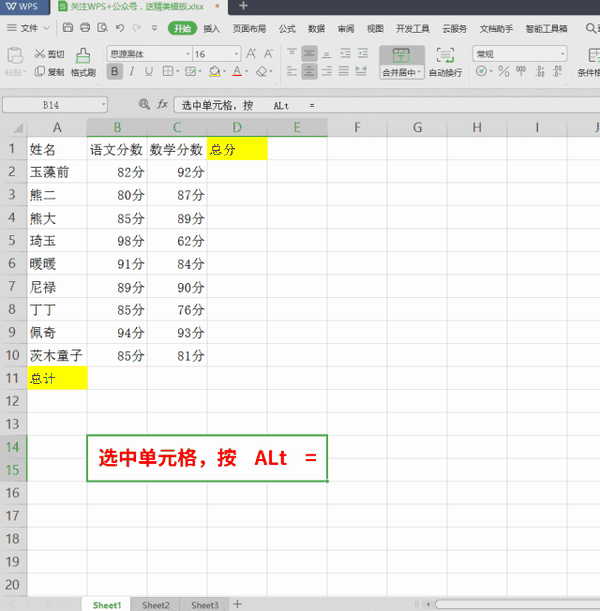Click the percent style icon

(503, 72)
